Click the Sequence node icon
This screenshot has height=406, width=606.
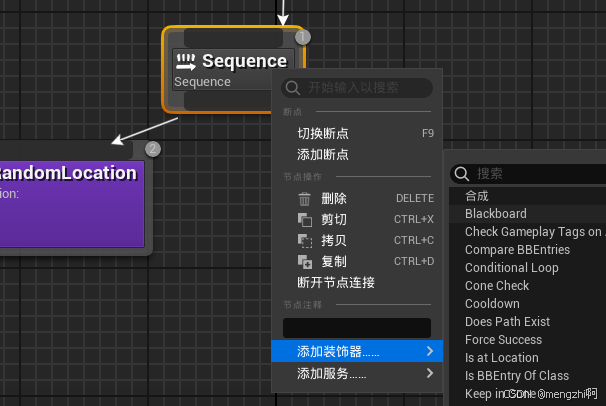(x=186, y=62)
